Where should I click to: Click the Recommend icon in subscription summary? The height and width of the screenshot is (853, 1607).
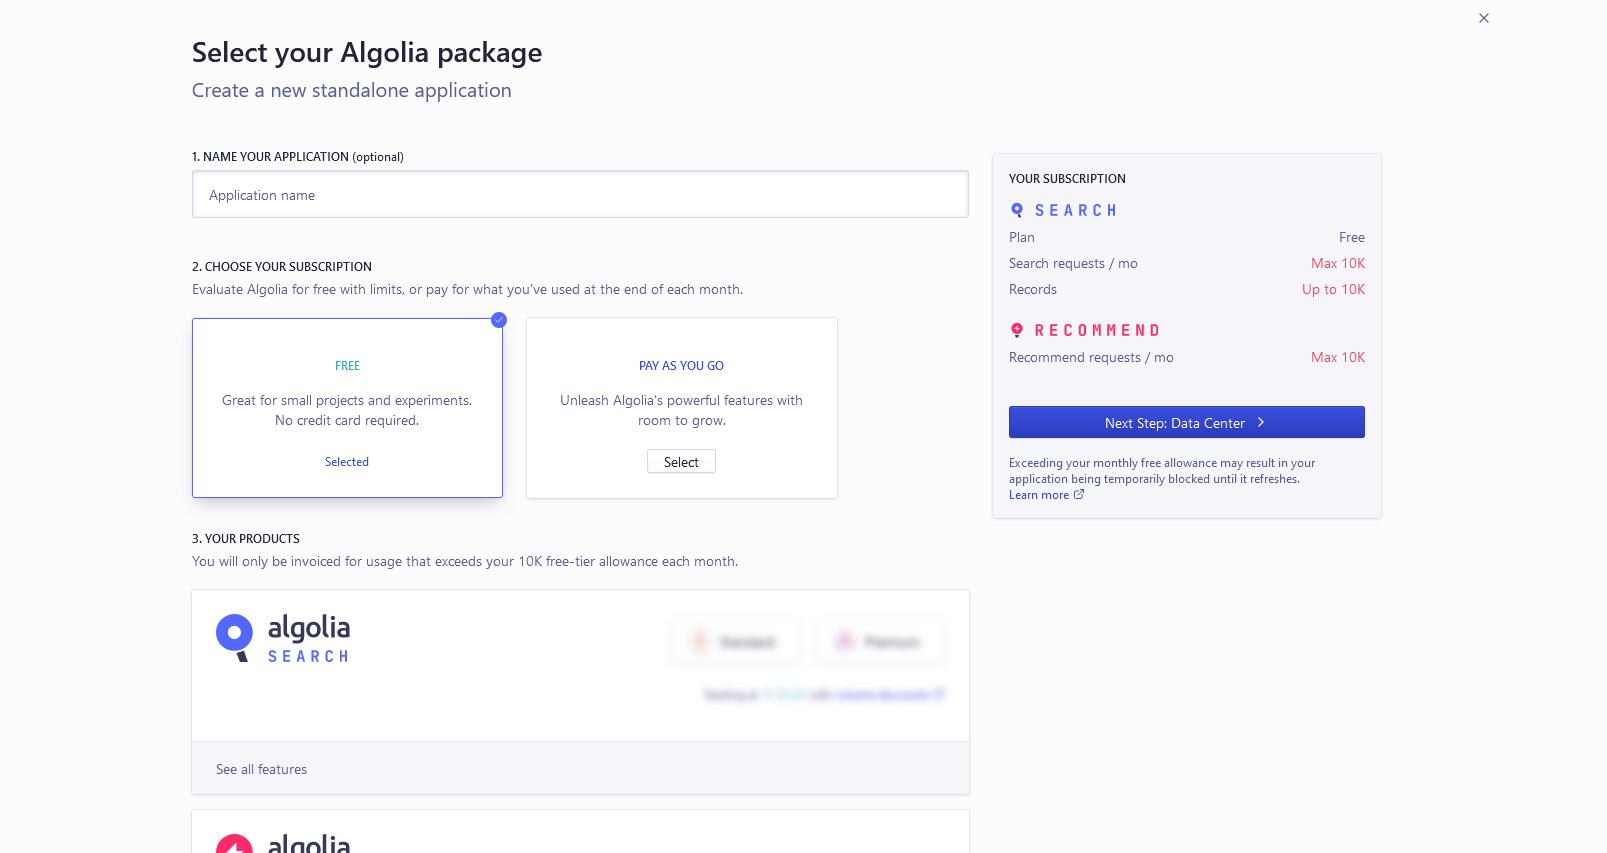(x=1017, y=330)
